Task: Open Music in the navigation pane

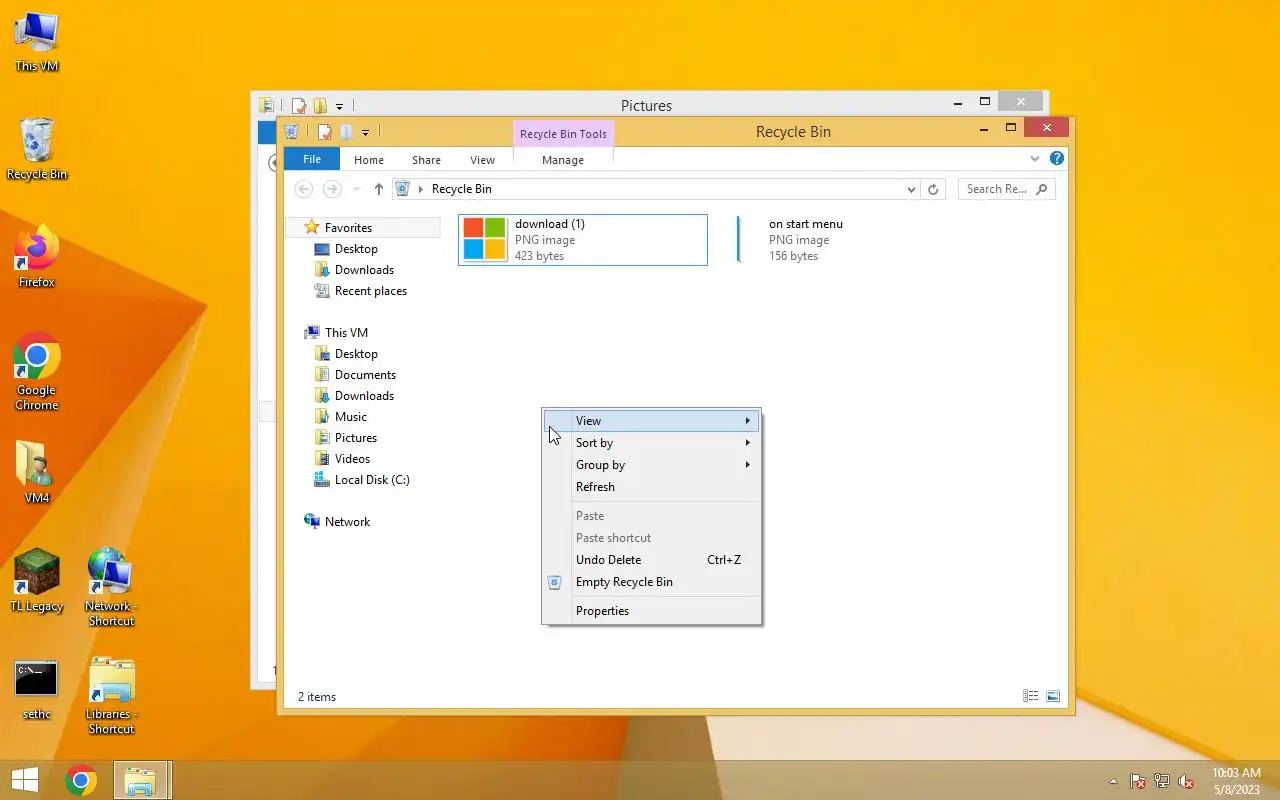Action: click(350, 417)
